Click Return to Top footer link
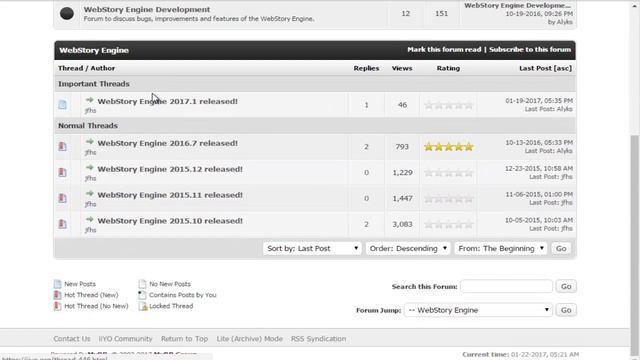Screen dimensions: 640x360 click(x=184, y=339)
